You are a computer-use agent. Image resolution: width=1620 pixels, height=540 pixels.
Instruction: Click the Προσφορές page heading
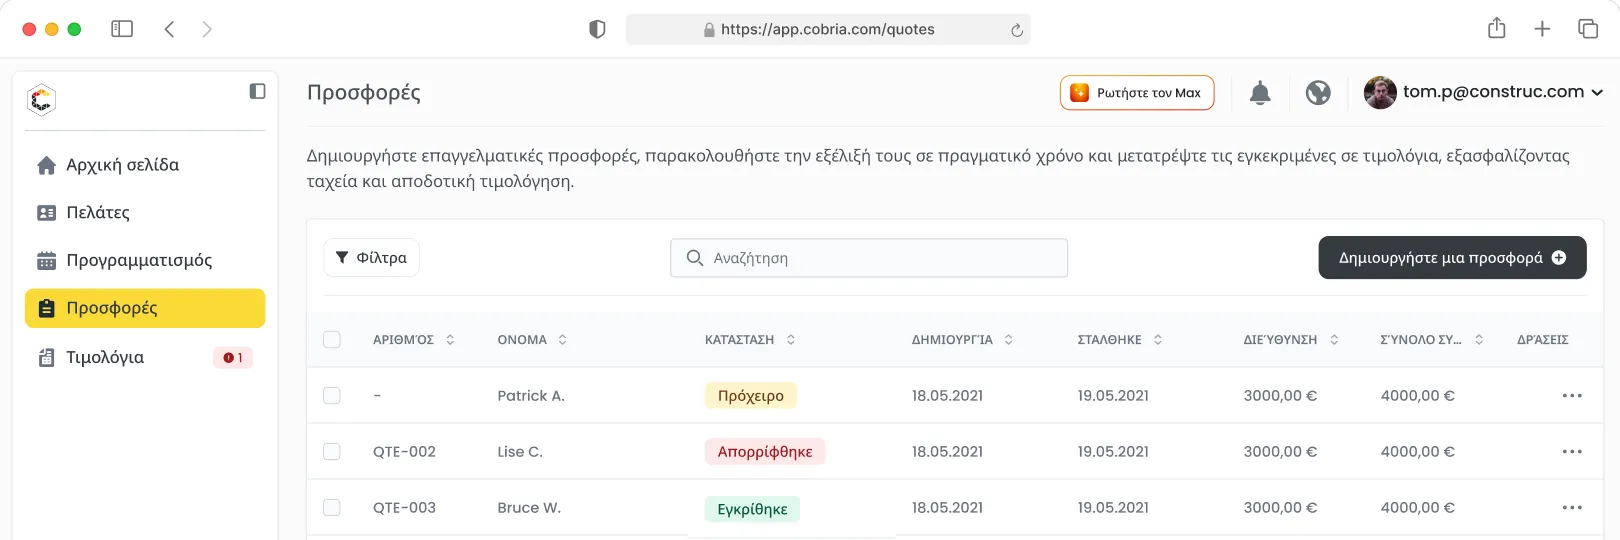click(364, 93)
